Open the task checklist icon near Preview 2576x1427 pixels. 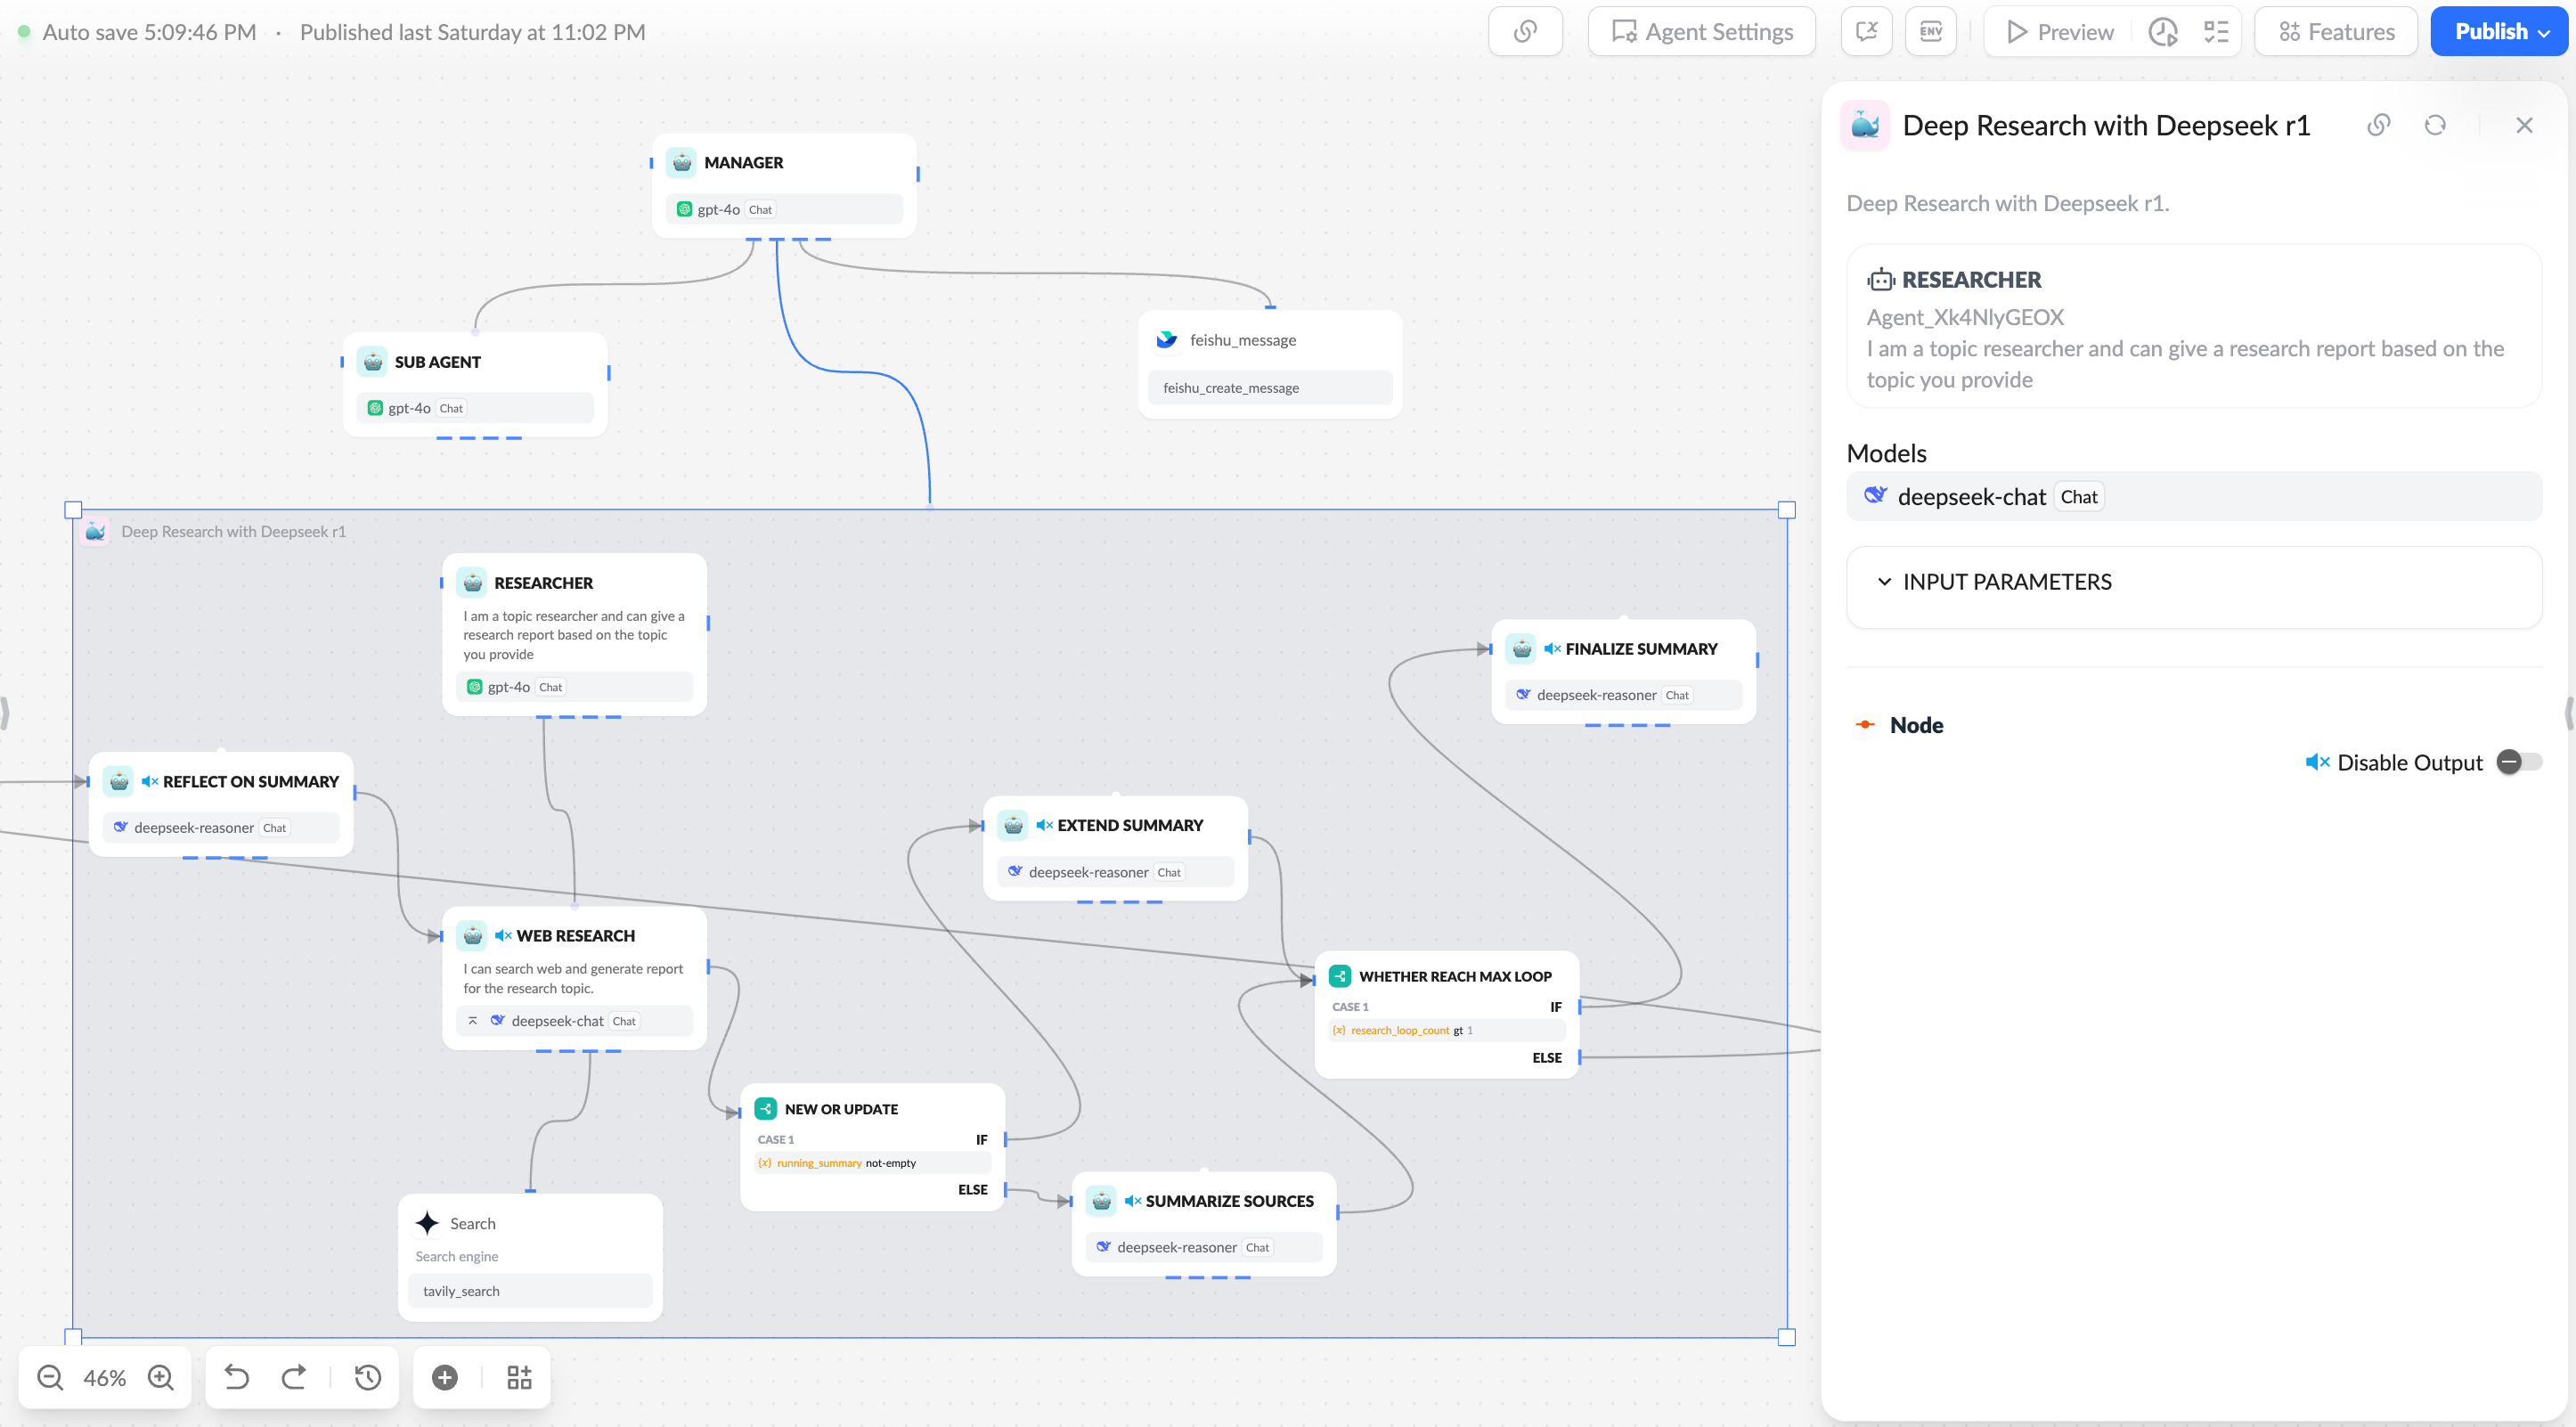[x=2216, y=31]
